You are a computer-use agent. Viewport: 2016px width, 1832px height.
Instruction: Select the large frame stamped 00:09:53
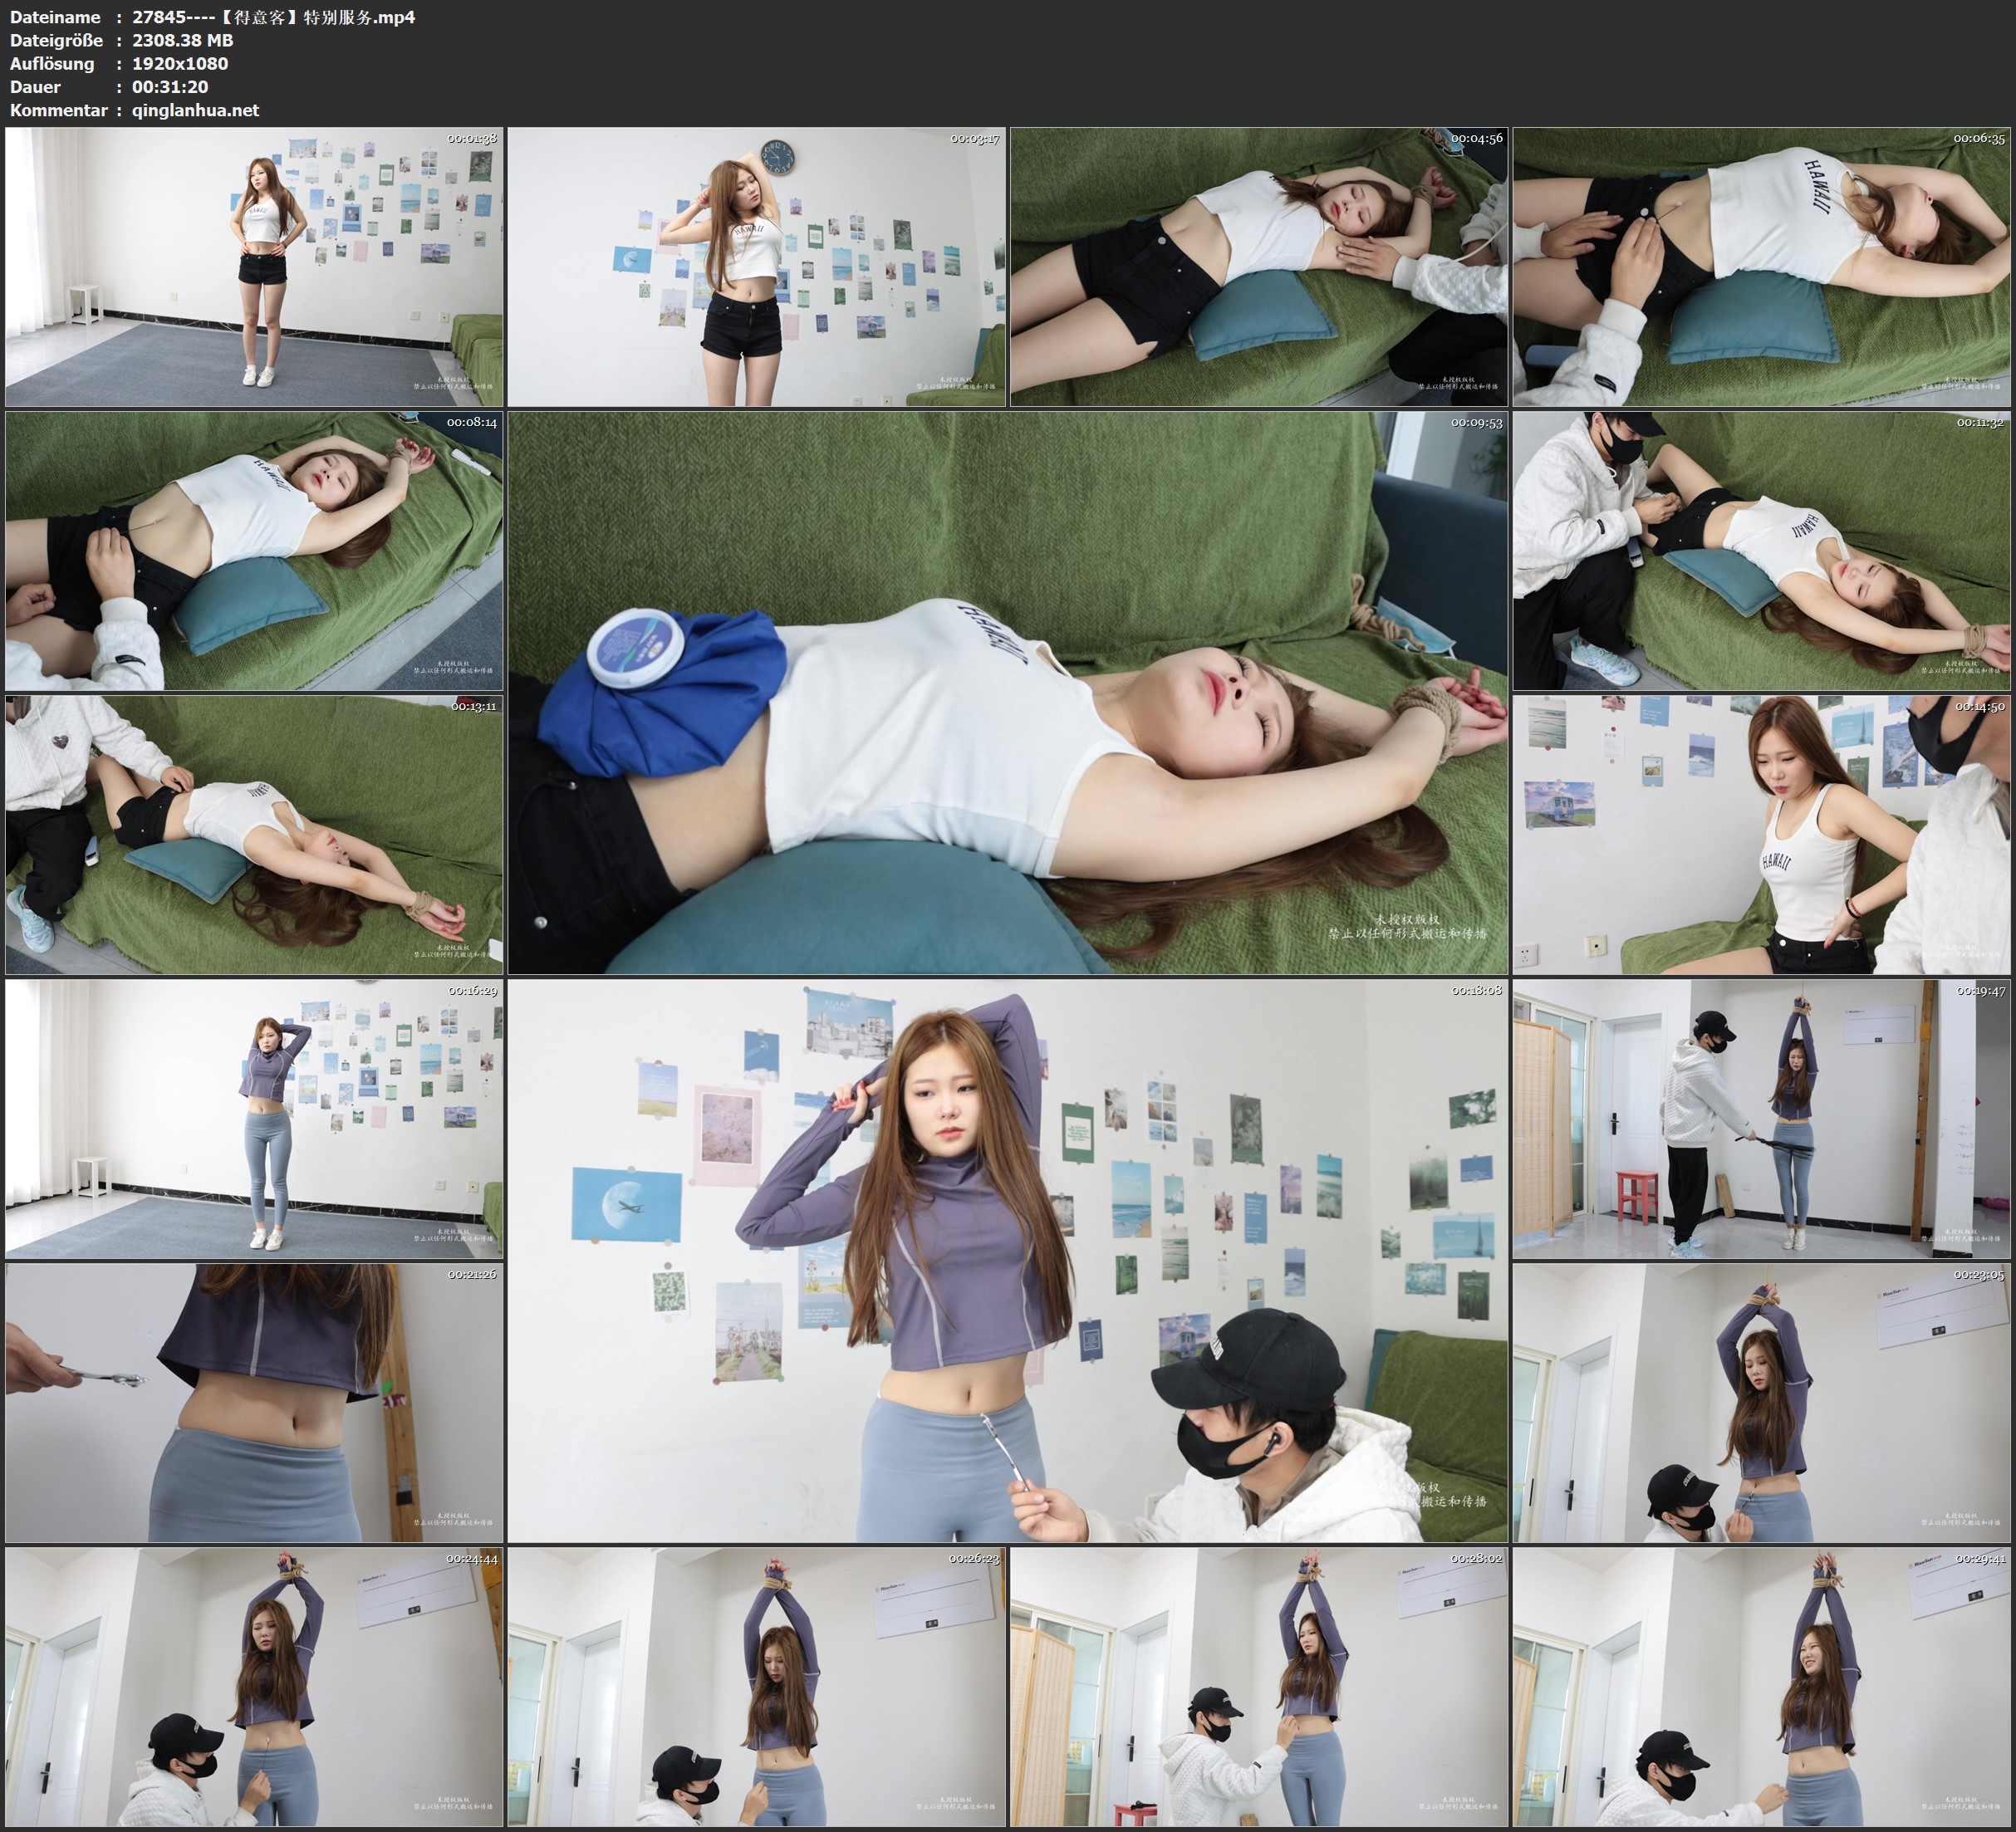coord(1007,692)
